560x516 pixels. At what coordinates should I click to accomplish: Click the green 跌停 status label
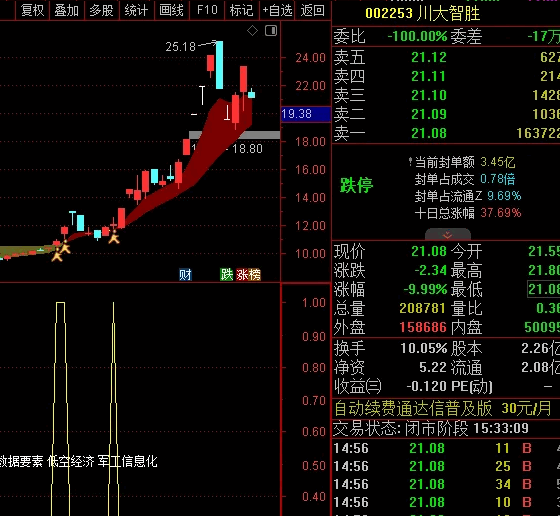(356, 185)
